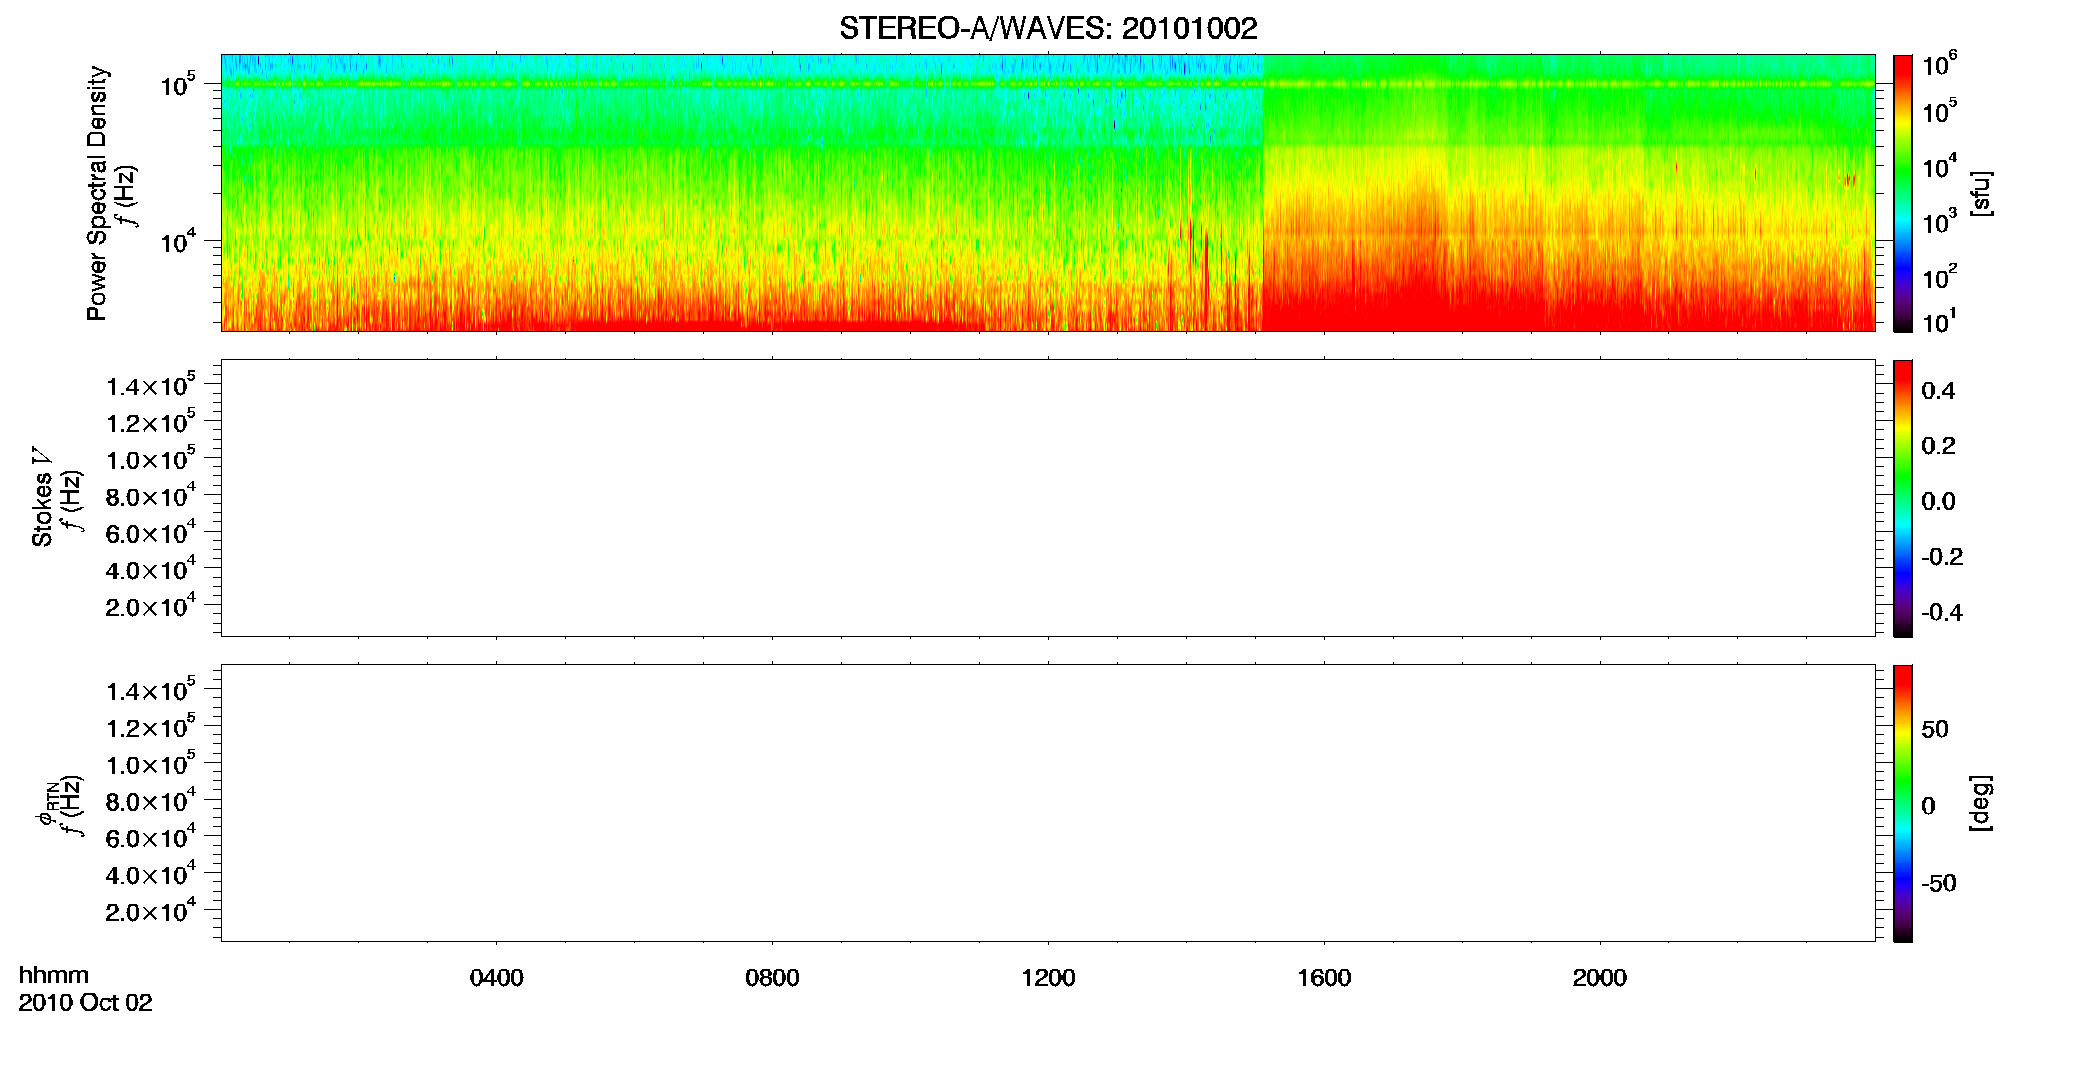Screen dimensions: 2096x1080
Task: Select the 2010 Oct 02 date label
Action: (86, 1003)
